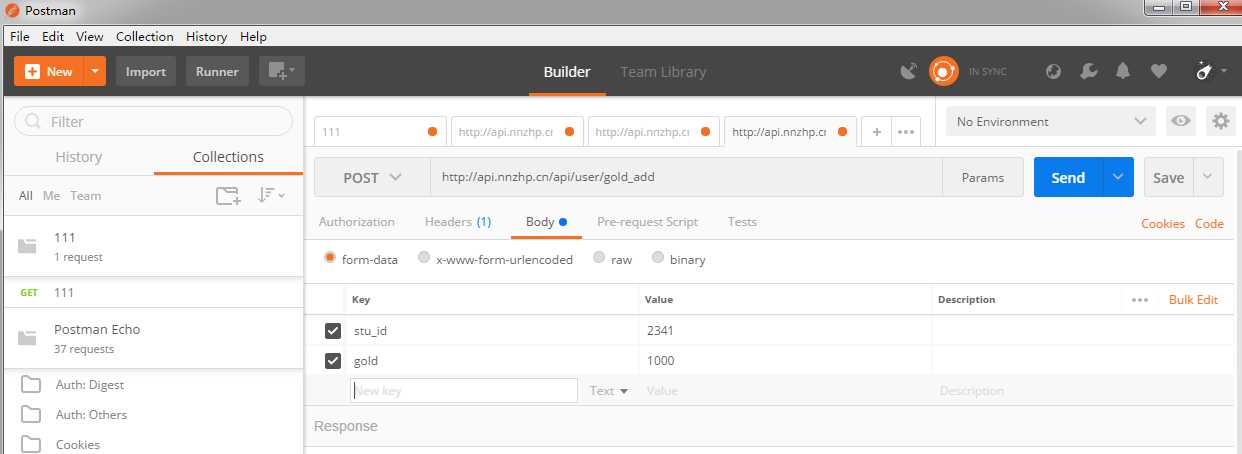
Task: Switch to the Team Library tab
Action: pos(663,72)
